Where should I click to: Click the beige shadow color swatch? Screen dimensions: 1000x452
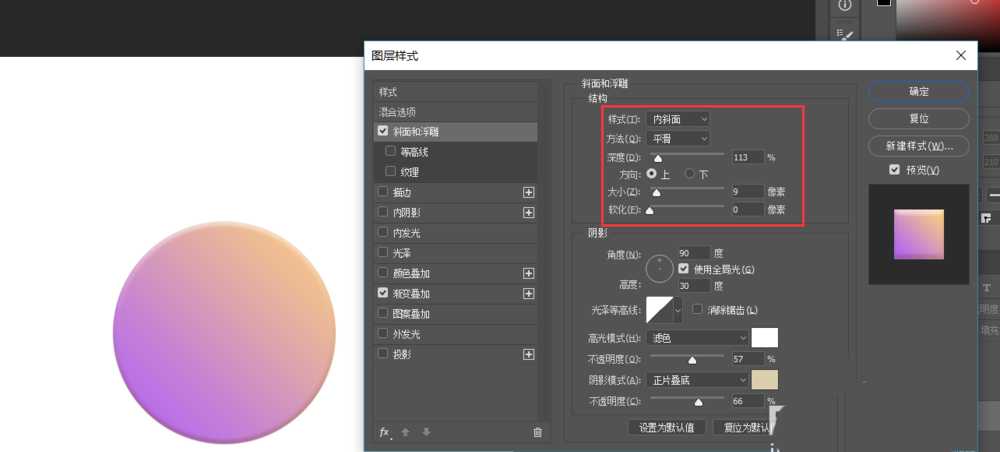point(764,380)
